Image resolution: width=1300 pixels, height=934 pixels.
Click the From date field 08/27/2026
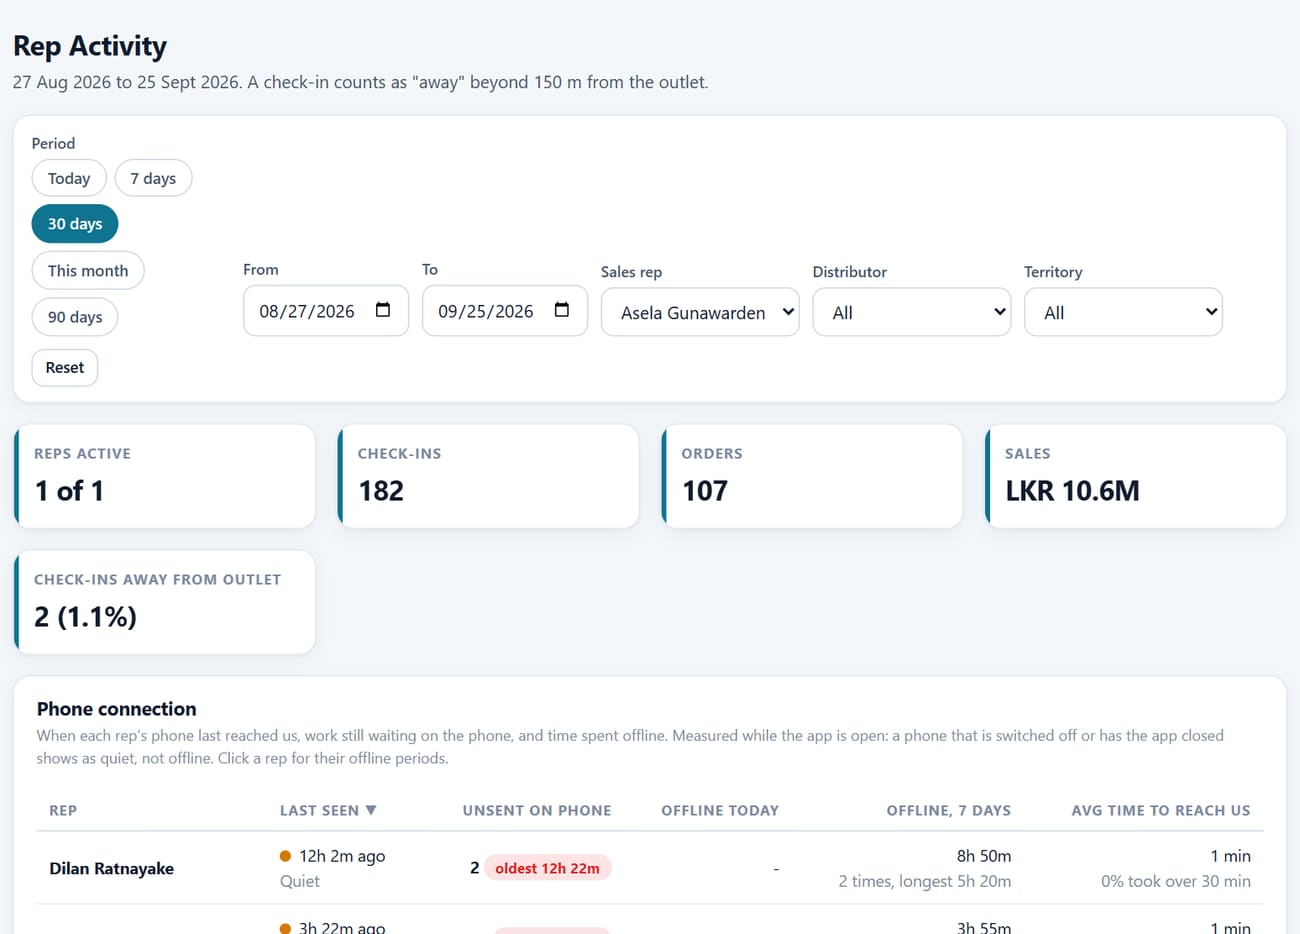coord(326,311)
